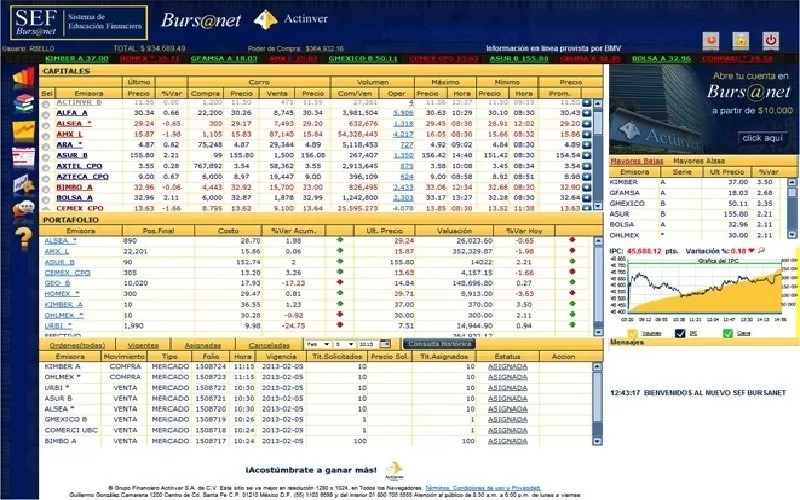Open the pink statement sidebar icon

tap(23, 157)
